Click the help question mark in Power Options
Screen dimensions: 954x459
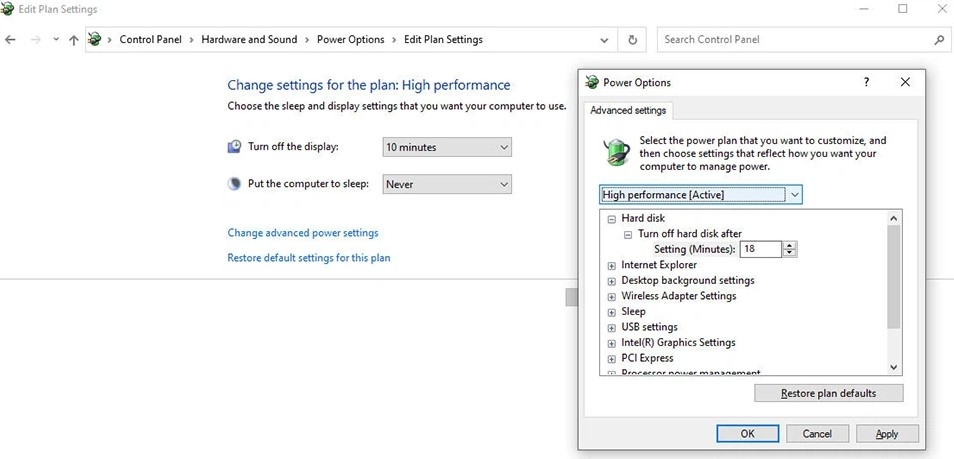866,82
